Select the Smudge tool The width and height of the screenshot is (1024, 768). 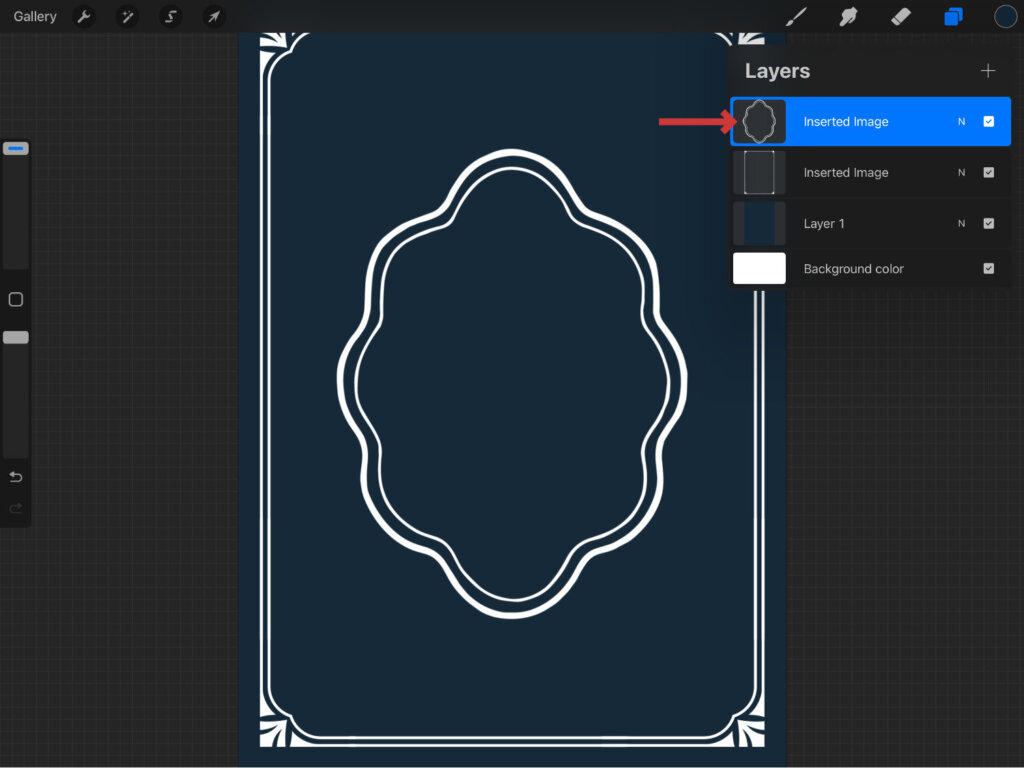848,17
